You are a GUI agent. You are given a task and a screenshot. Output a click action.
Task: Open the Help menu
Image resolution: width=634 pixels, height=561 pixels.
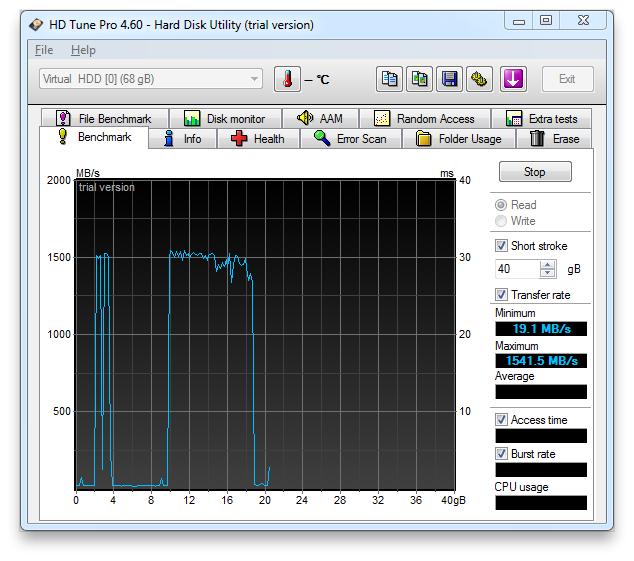83,50
